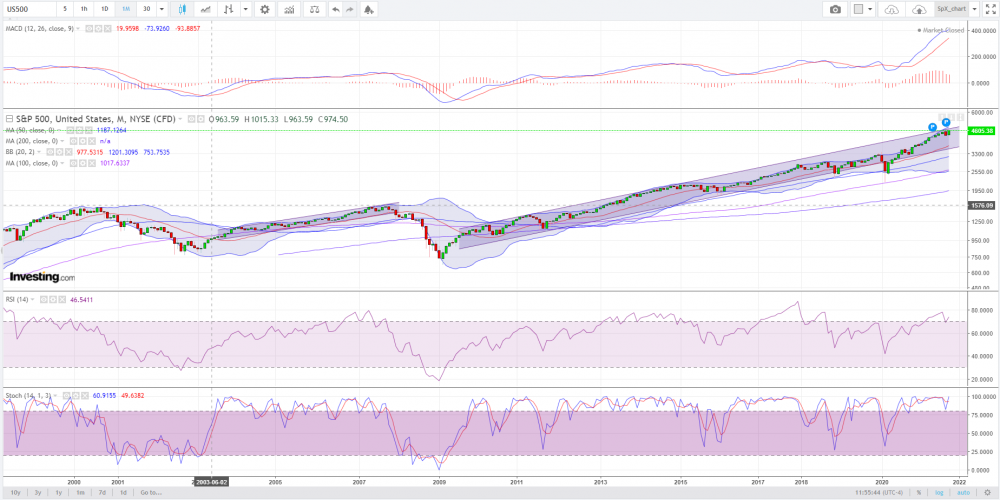Set the date range to 10y
This screenshot has height=500, width=1000.
point(14,492)
